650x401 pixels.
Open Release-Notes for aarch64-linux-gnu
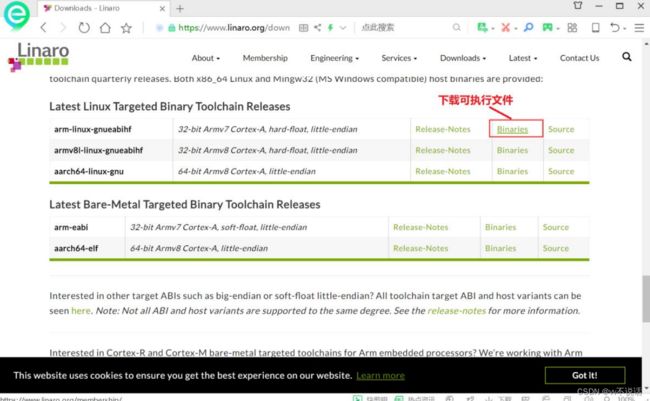(x=443, y=171)
